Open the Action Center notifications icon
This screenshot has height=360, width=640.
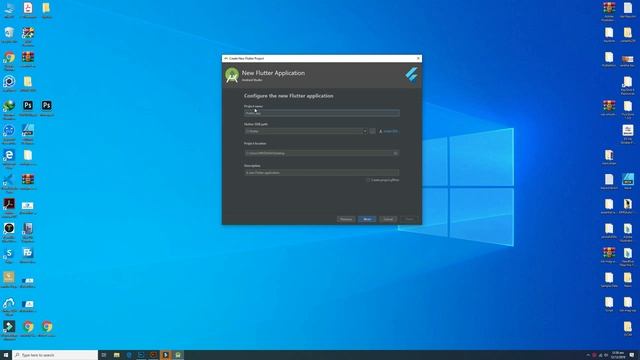(x=632, y=355)
